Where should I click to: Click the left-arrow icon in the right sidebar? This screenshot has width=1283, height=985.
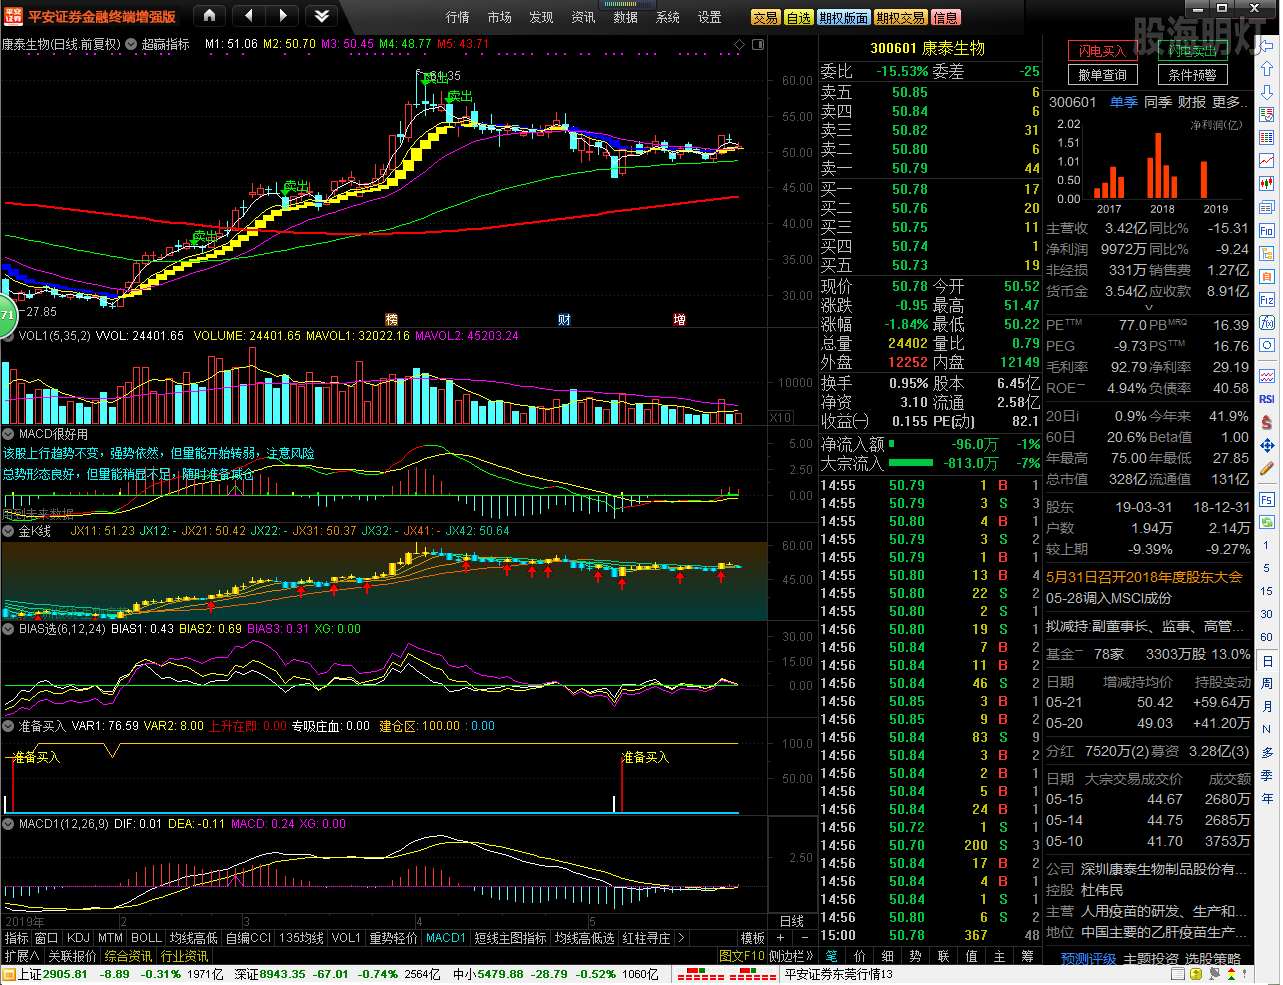click(x=1267, y=44)
